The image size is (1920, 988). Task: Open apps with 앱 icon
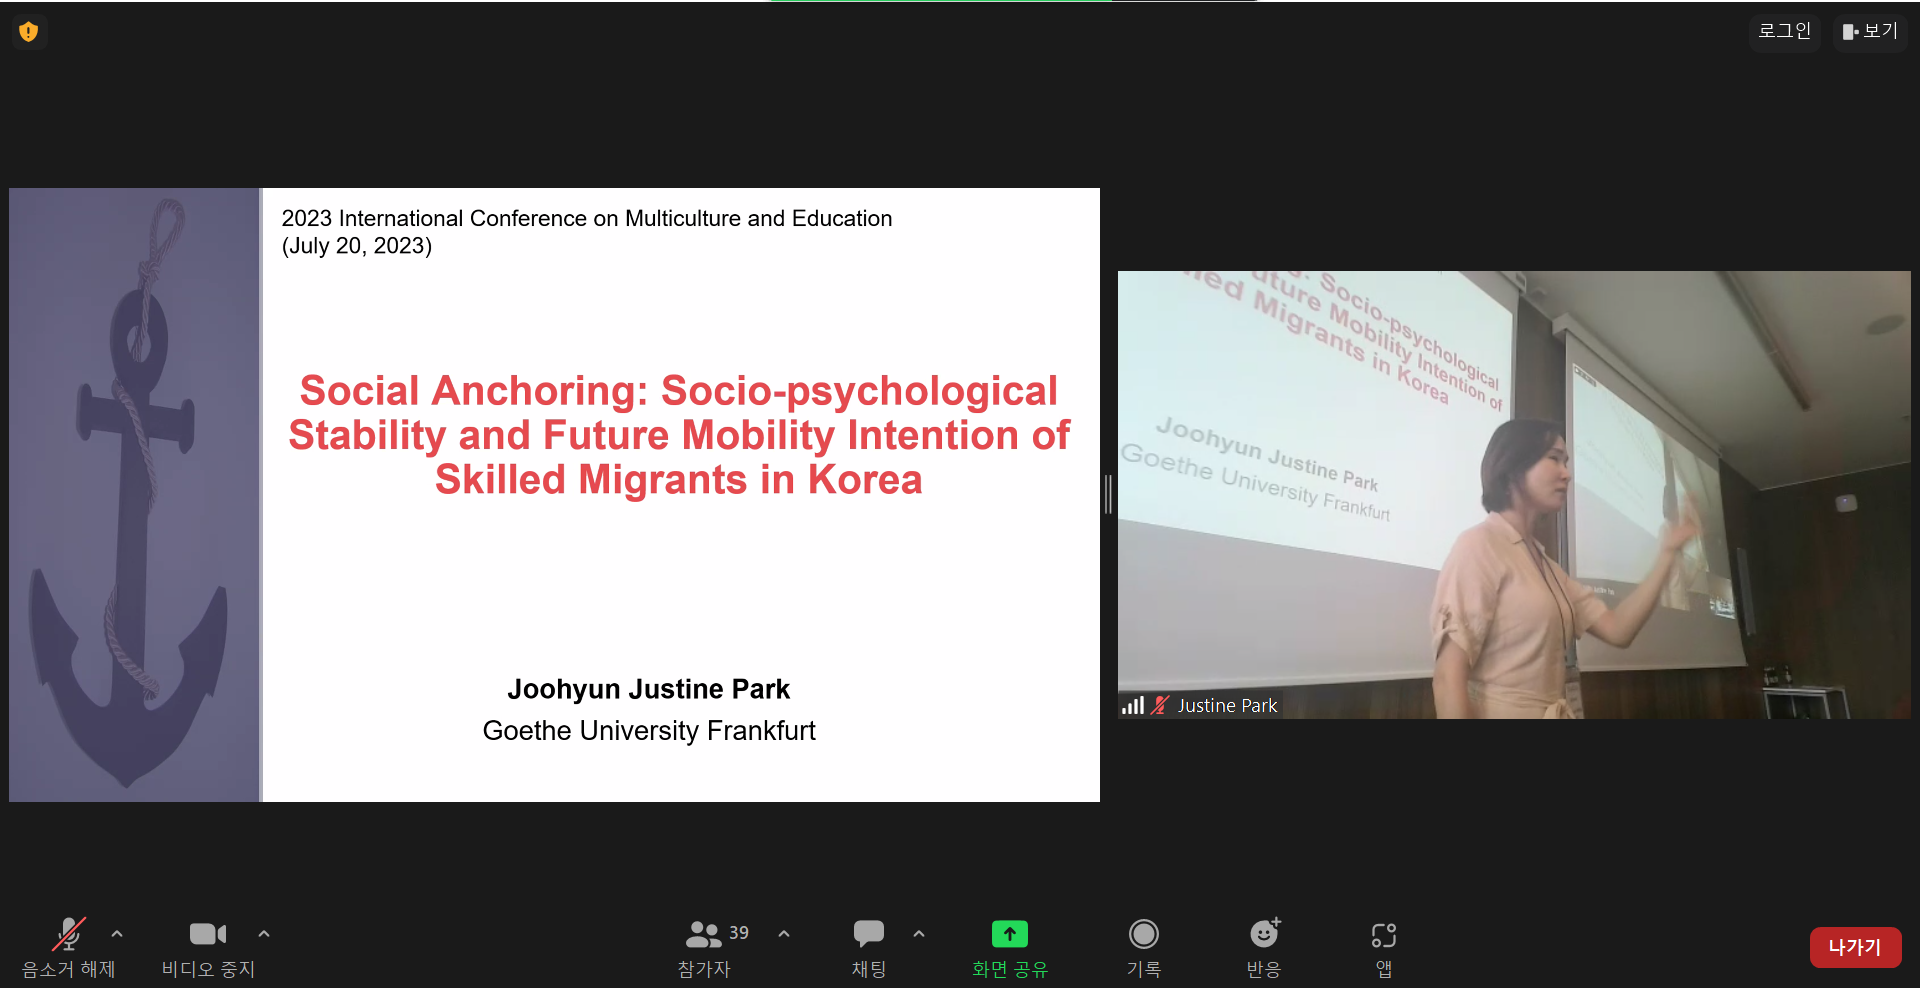[1384, 935]
